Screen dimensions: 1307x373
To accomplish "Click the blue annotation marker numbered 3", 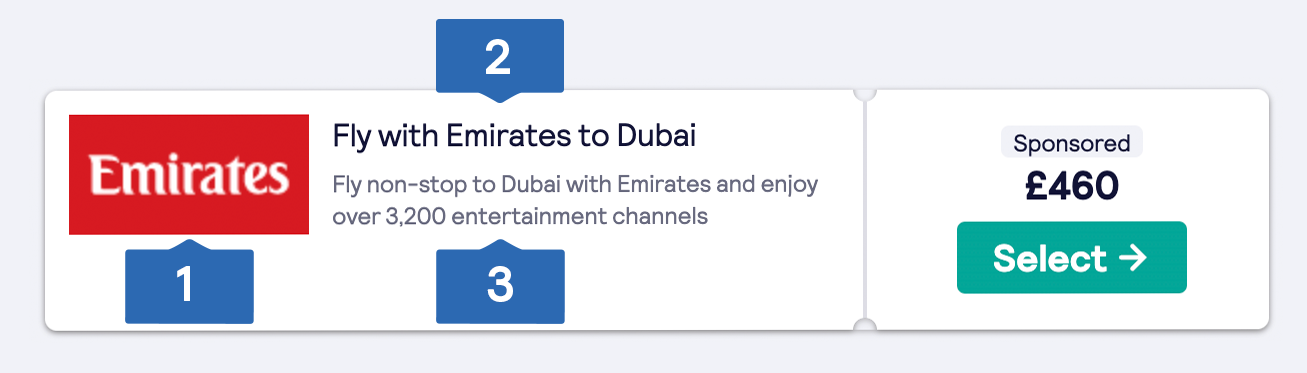I will tap(500, 283).
